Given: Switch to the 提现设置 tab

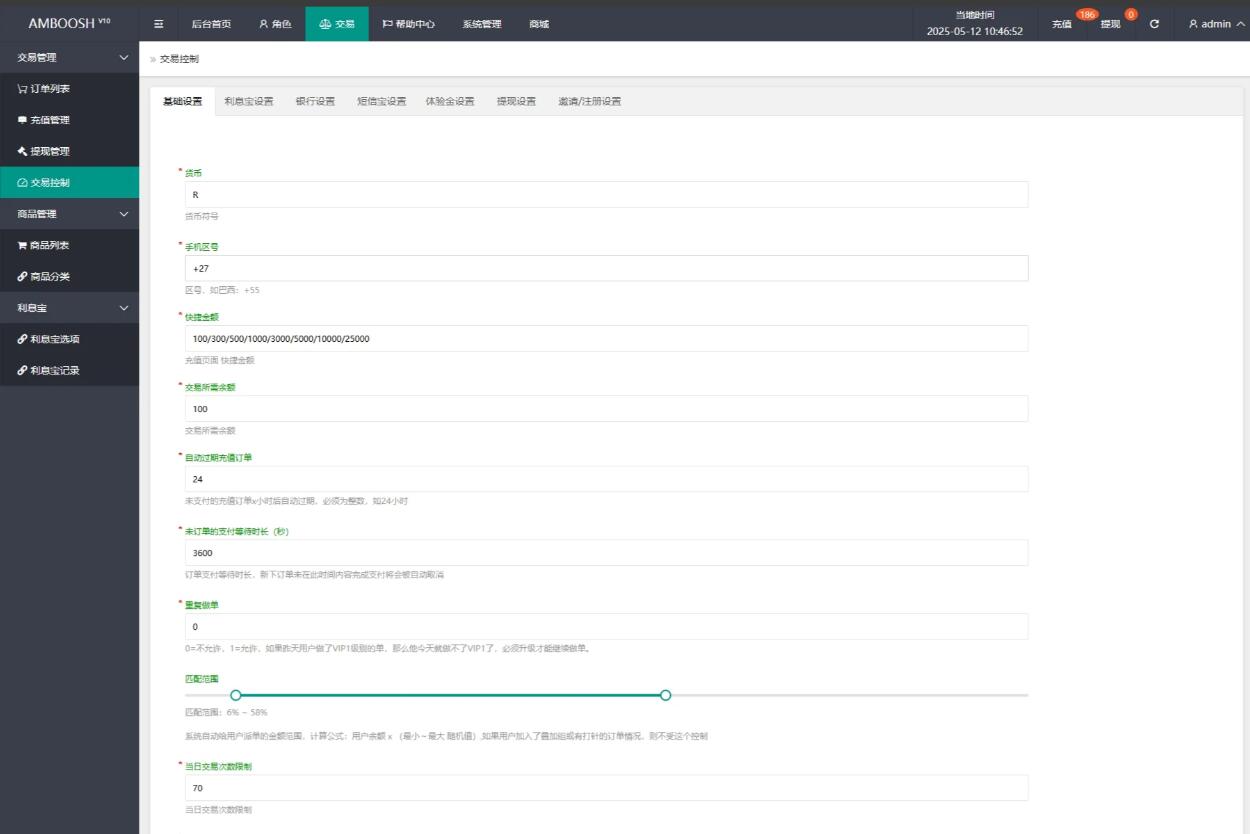Looking at the screenshot, I should [x=516, y=101].
